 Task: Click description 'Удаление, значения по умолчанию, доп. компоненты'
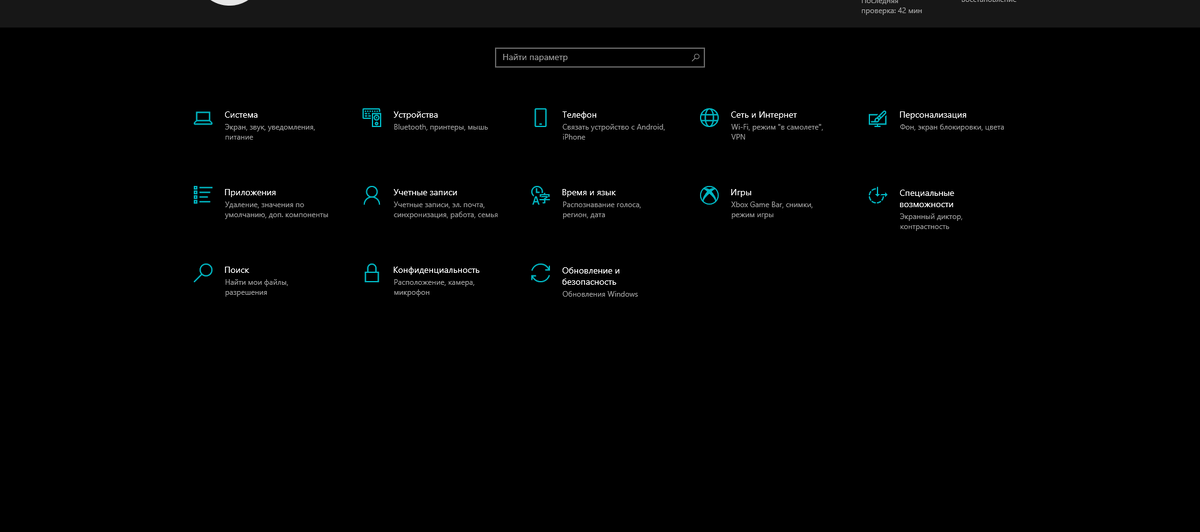click(x=276, y=209)
